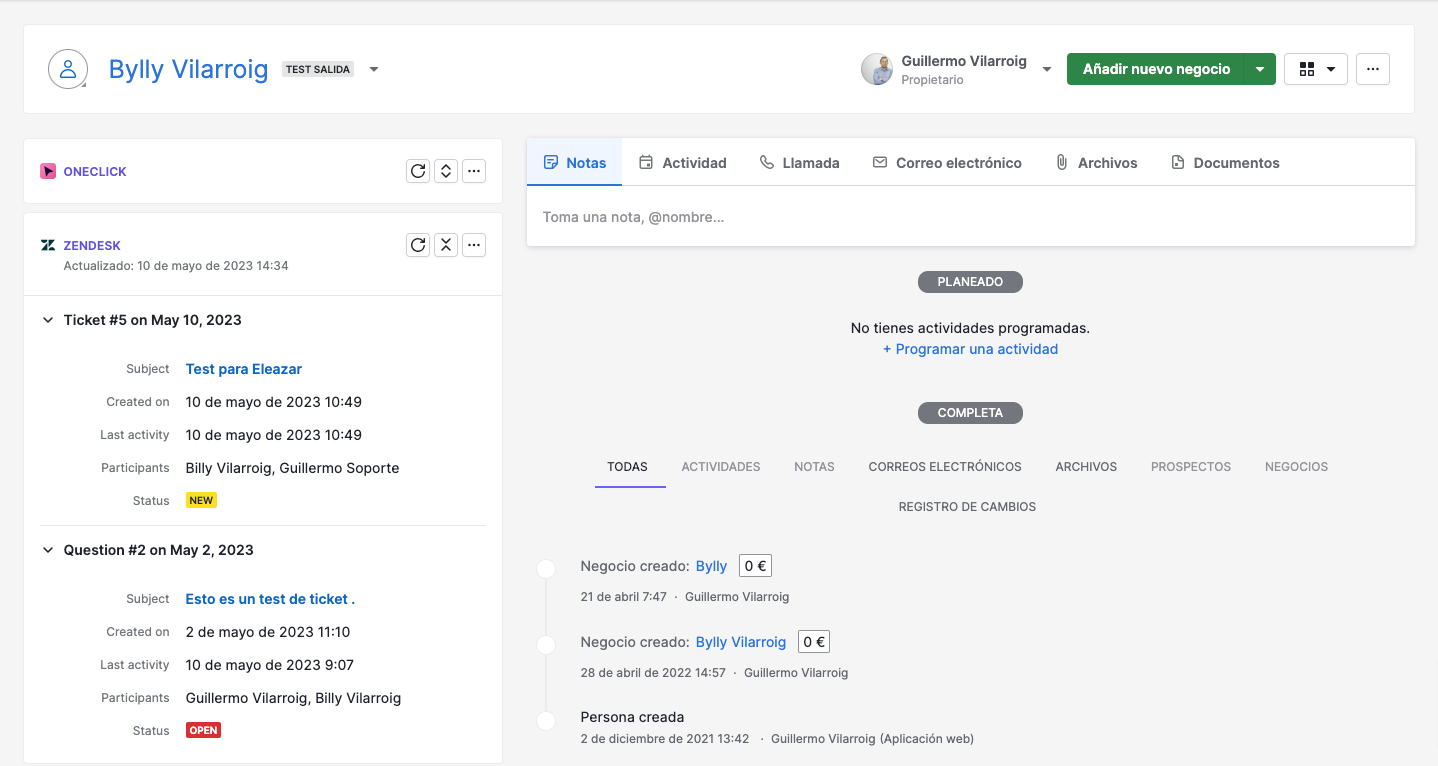Open the ZENDESK panel ellipsis menu

click(474, 245)
